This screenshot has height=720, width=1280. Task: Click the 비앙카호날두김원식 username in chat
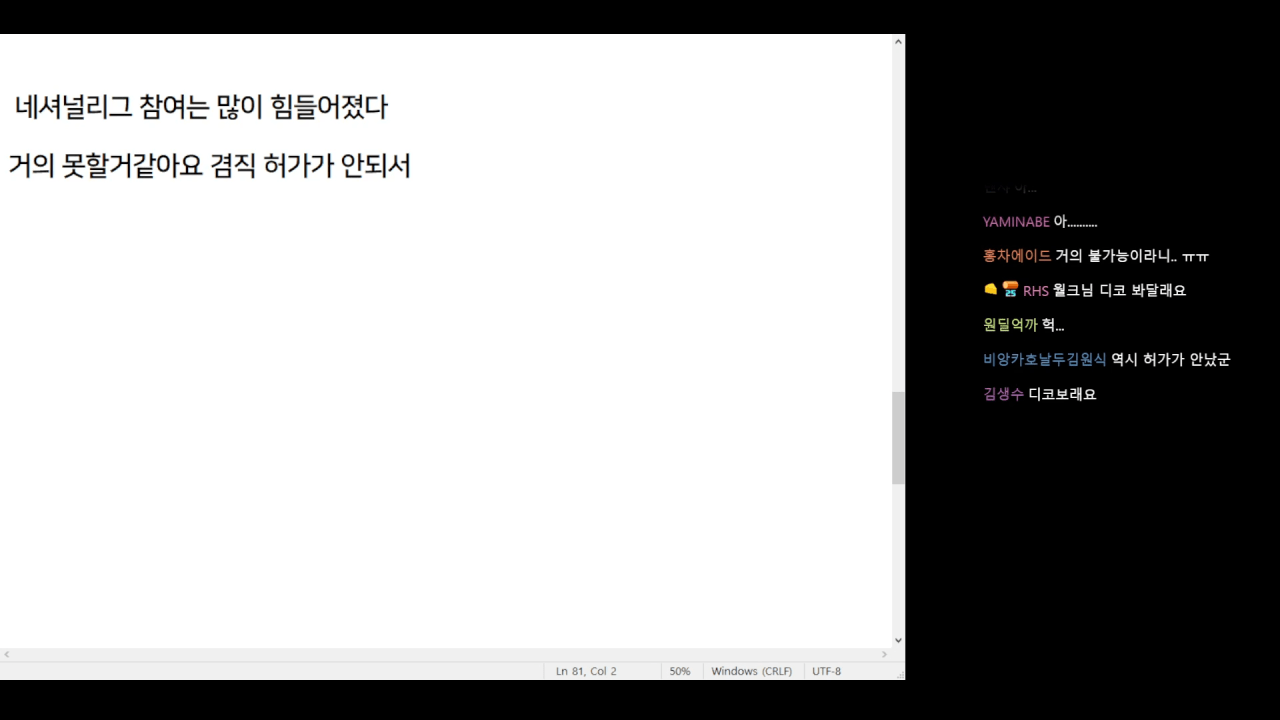[1044, 360]
